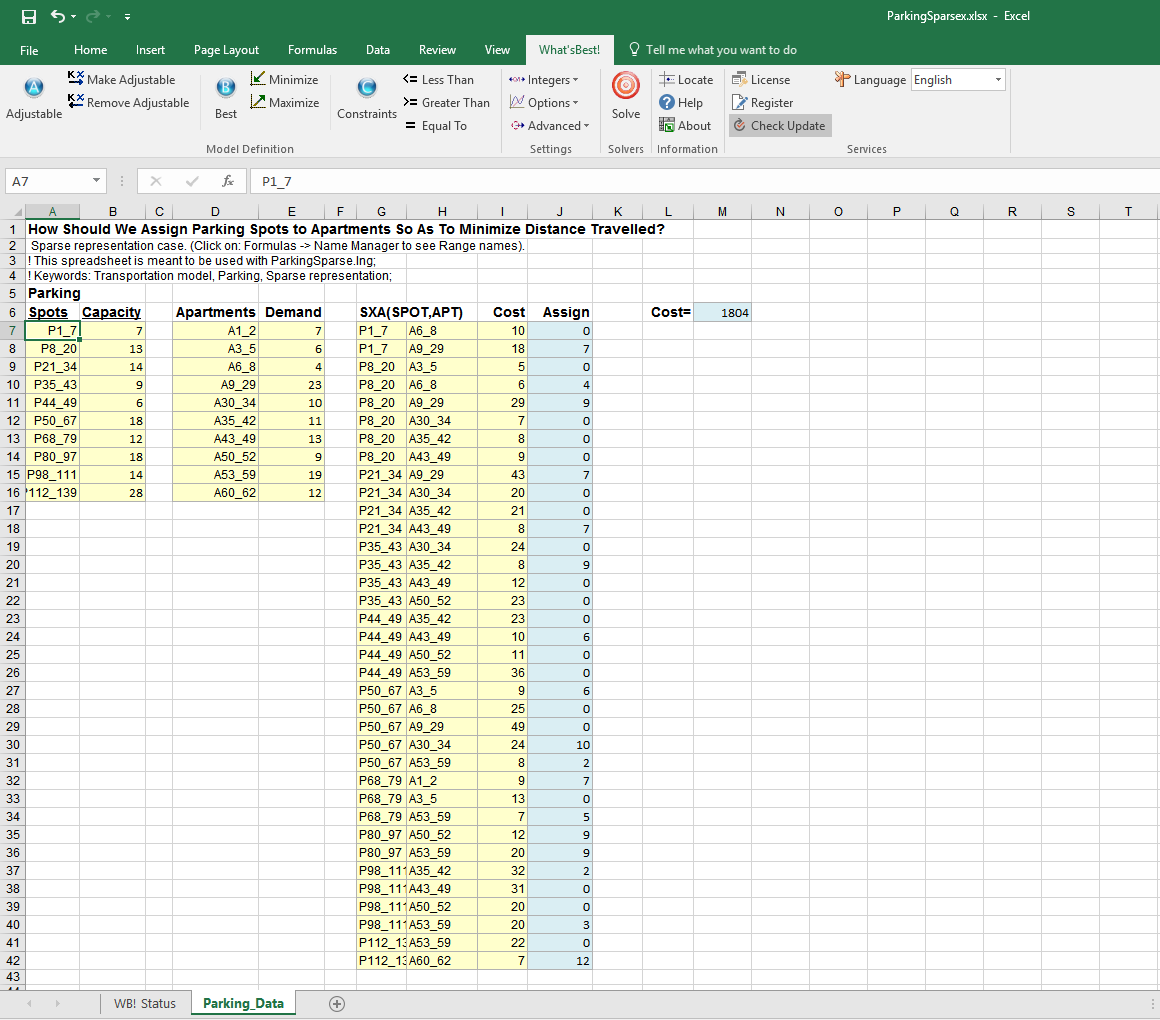Screen dimensions: 1160x1020
Task: Click the P112_139 spot cell in column A
Action: [53, 493]
